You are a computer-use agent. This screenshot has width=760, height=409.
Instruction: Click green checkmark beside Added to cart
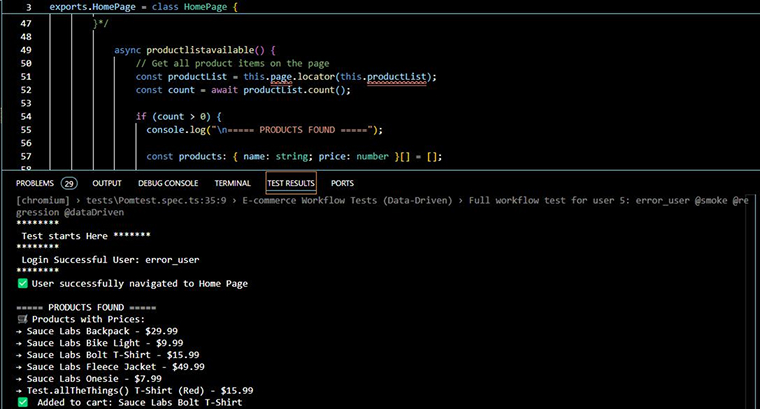click(x=23, y=402)
